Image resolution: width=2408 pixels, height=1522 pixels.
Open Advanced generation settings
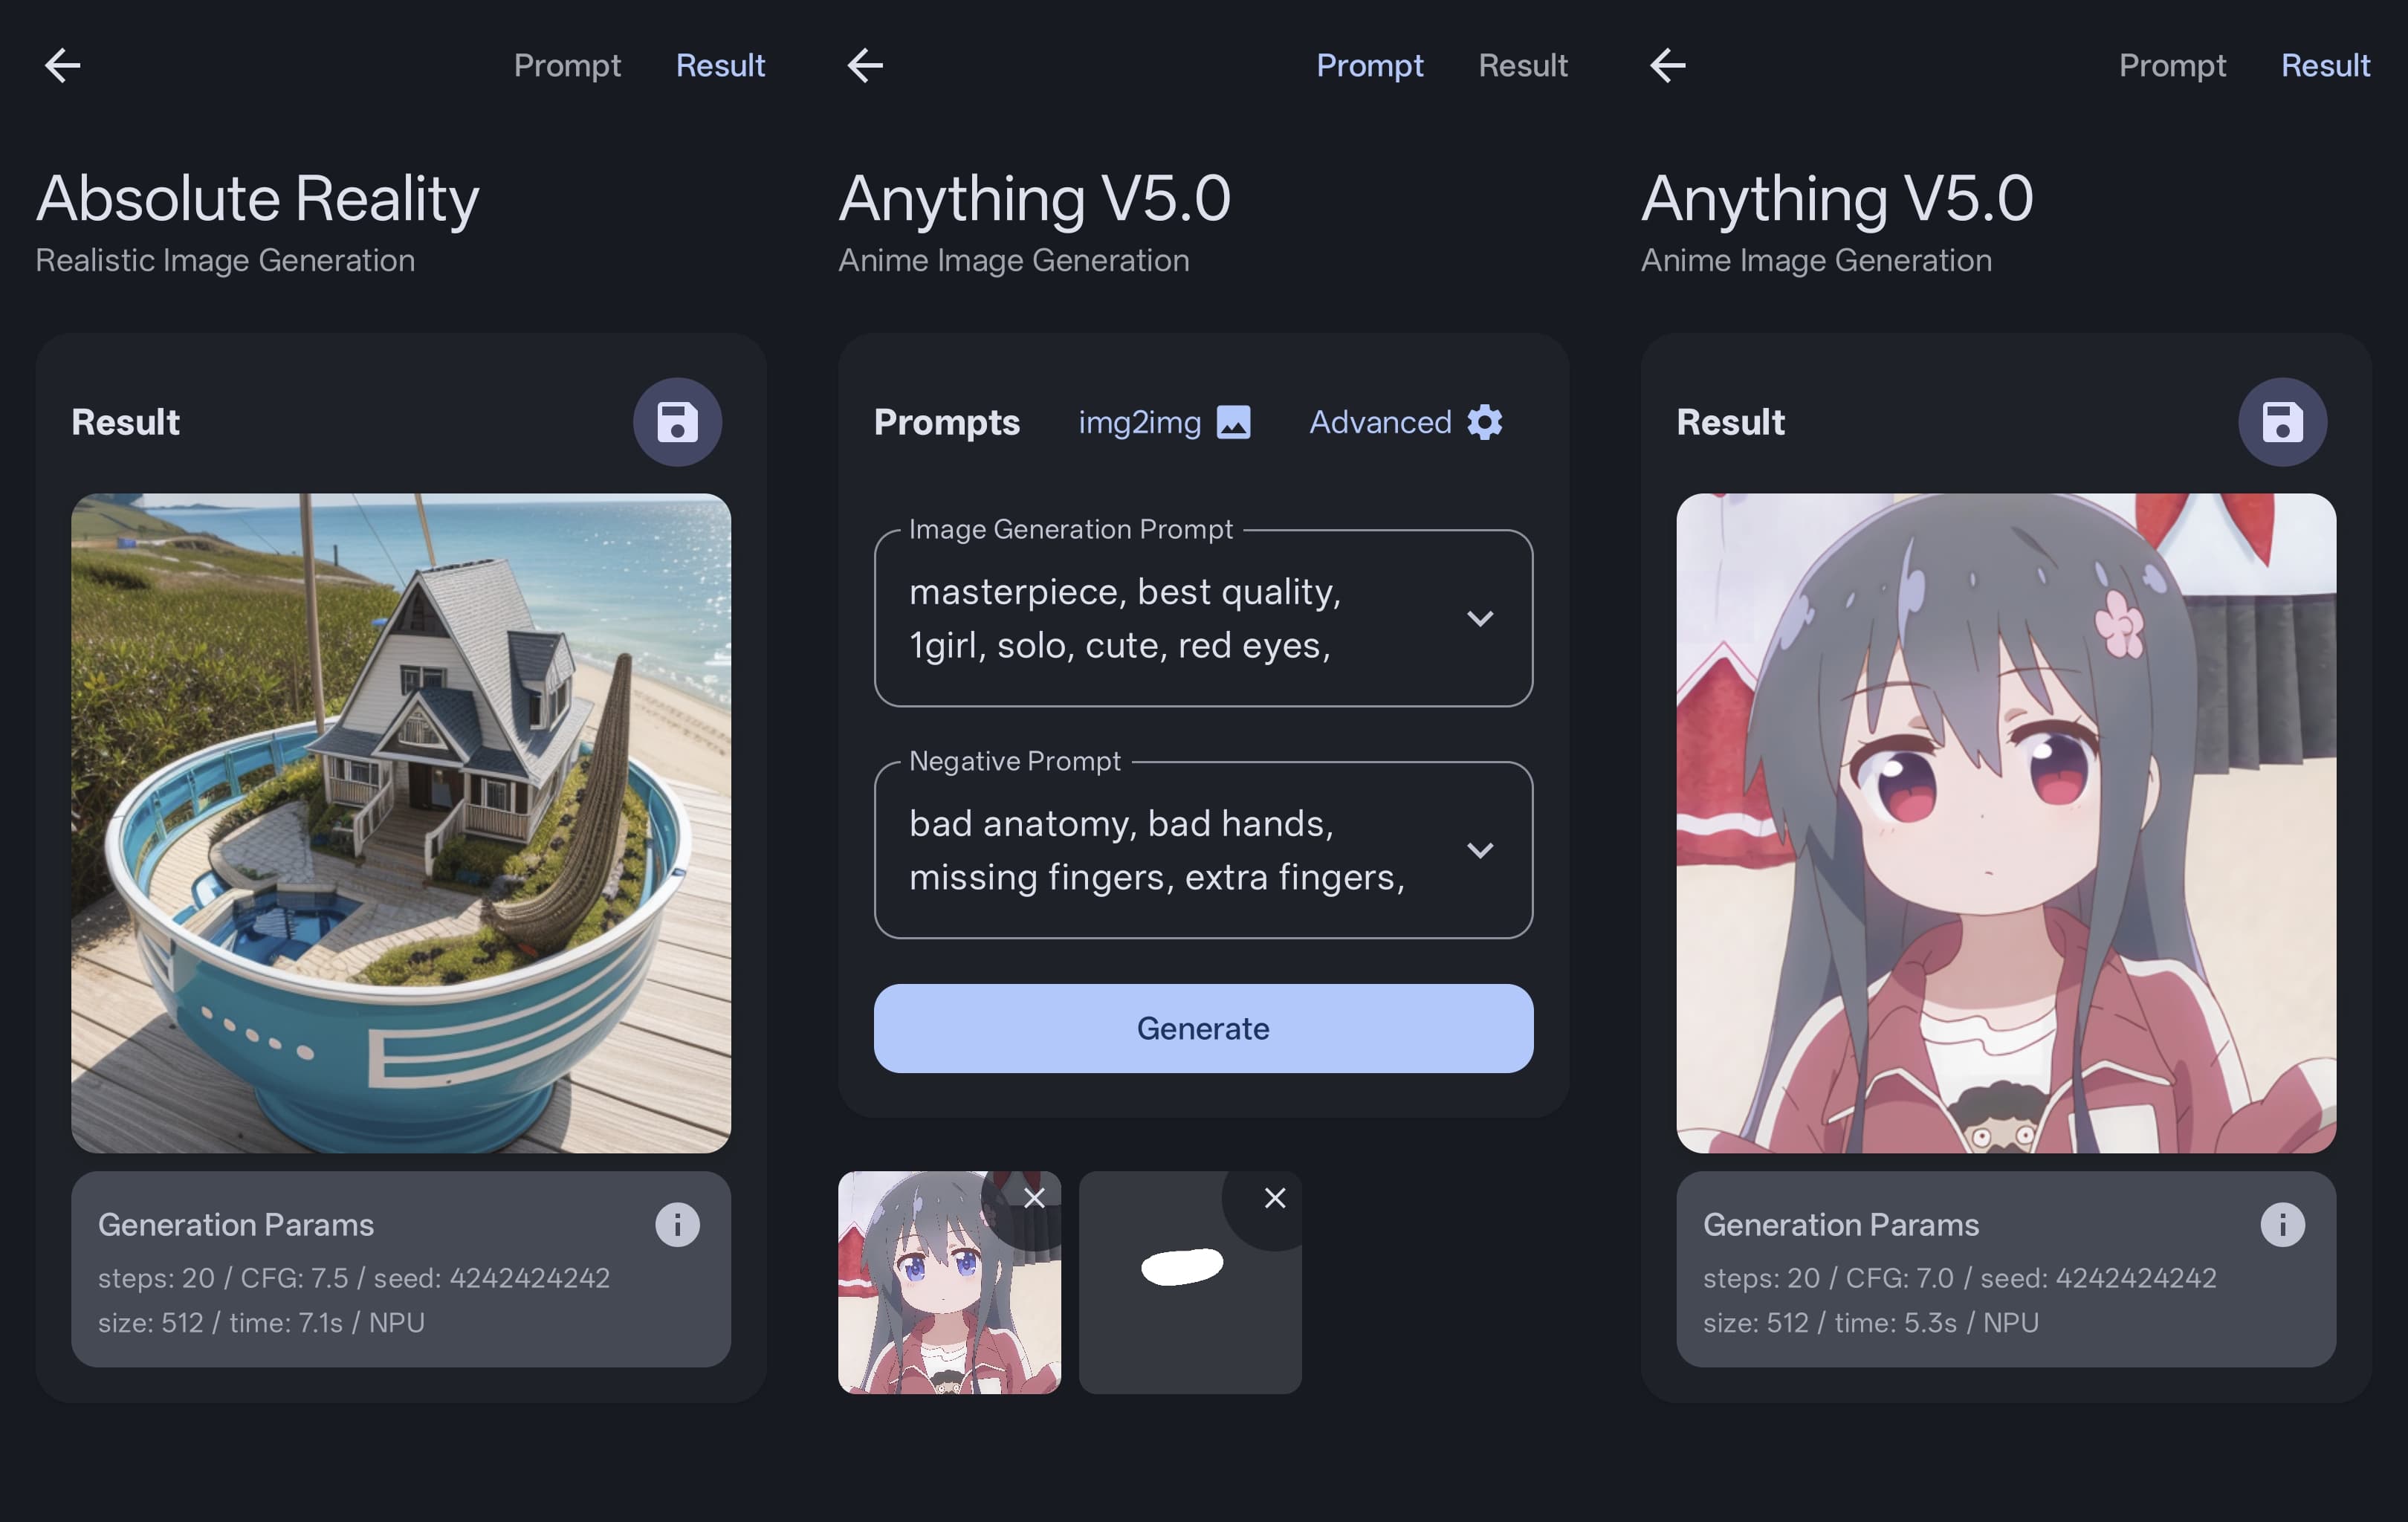tap(1404, 422)
